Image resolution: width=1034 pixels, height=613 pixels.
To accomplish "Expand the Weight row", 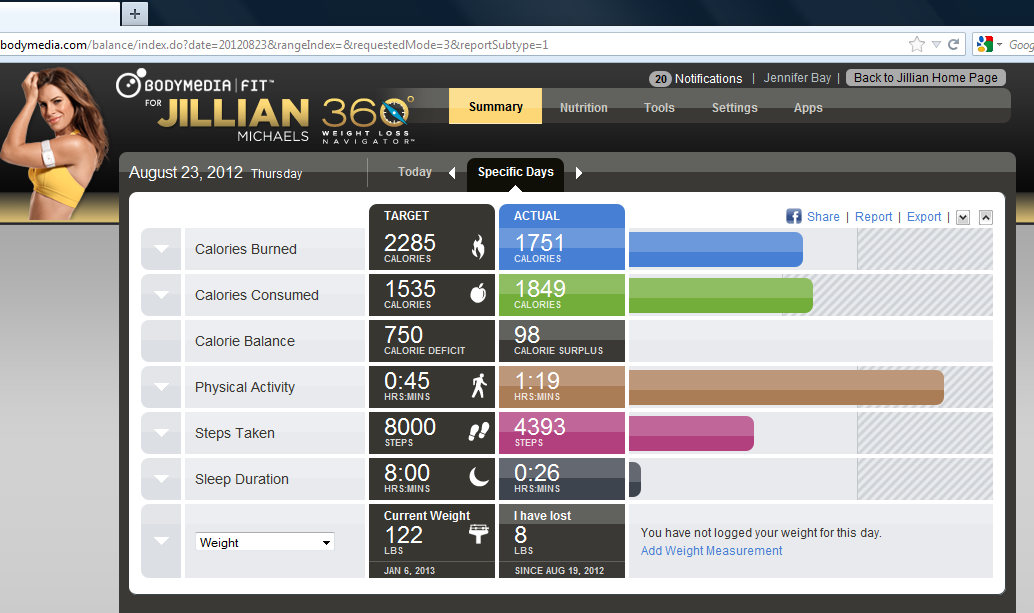I will tap(161, 541).
